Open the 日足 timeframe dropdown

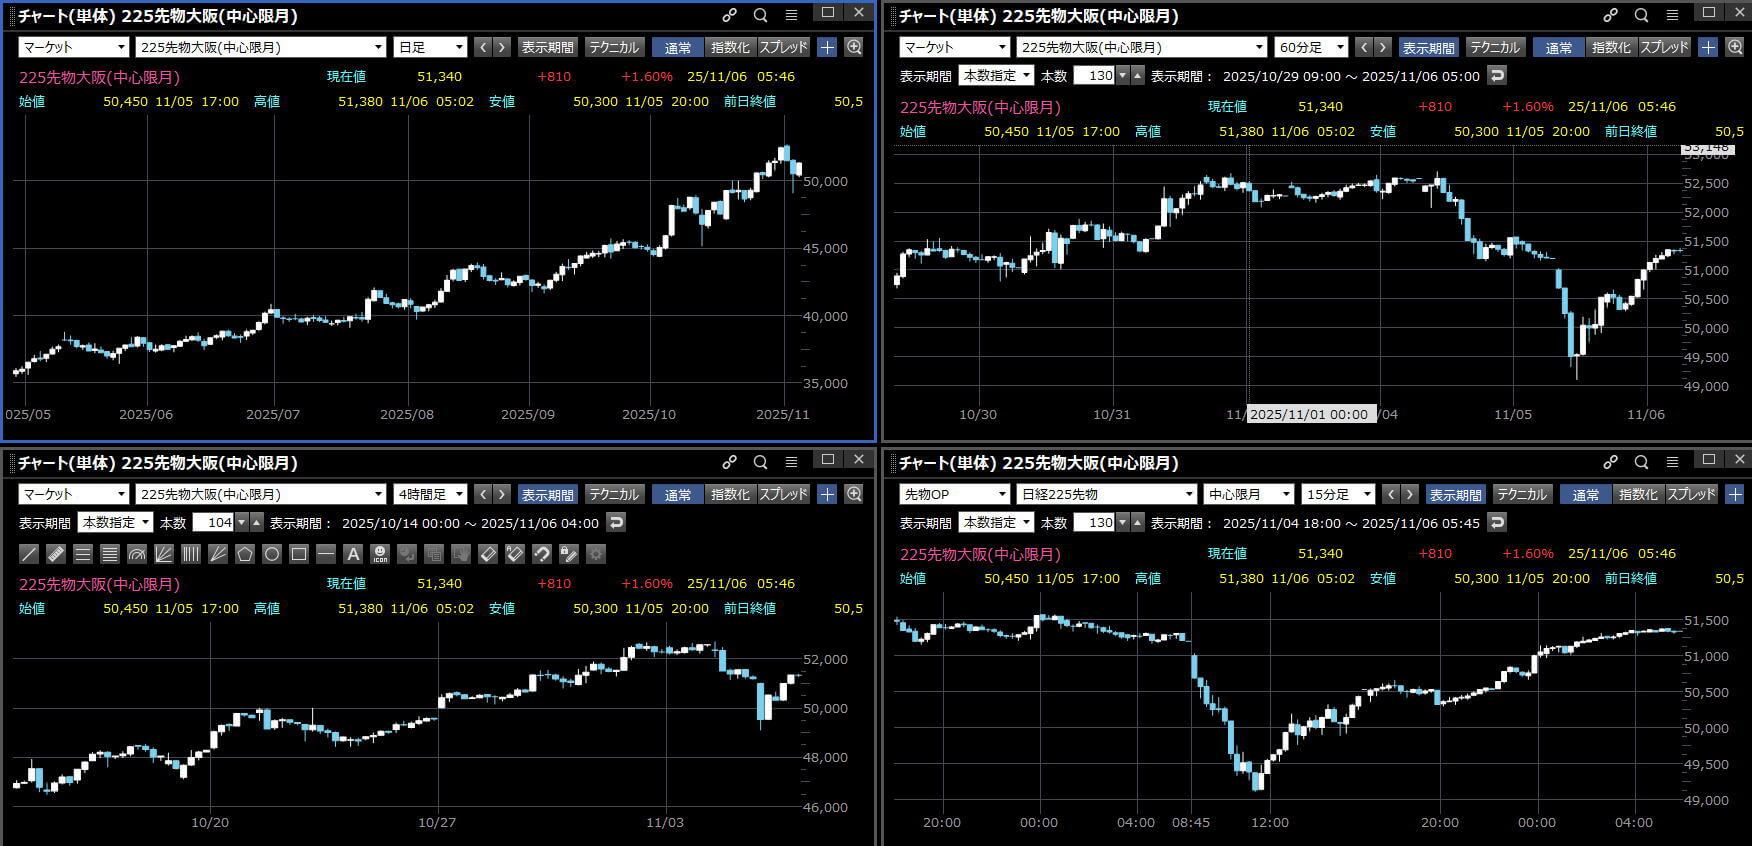(x=431, y=47)
